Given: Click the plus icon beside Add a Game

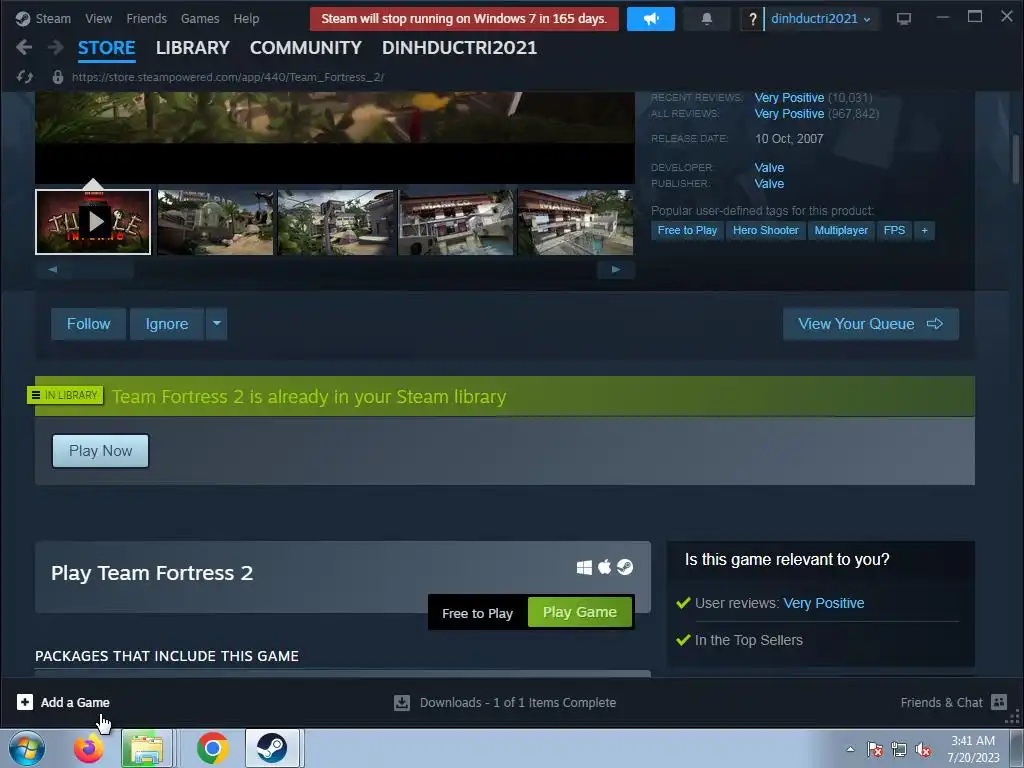Looking at the screenshot, I should point(25,702).
